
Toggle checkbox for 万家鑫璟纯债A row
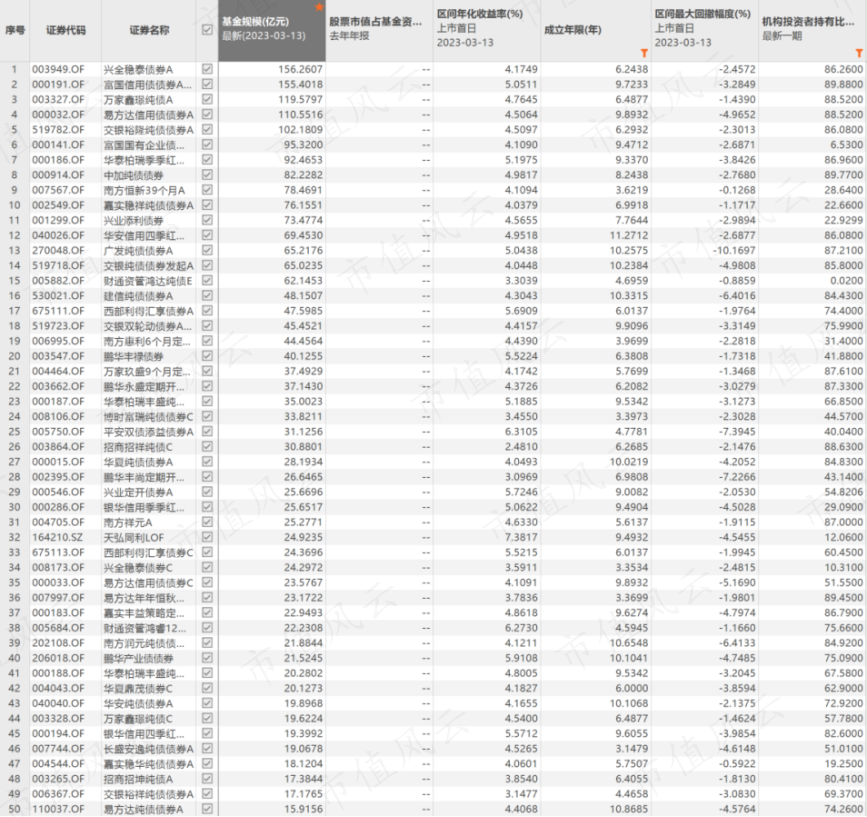[207, 99]
